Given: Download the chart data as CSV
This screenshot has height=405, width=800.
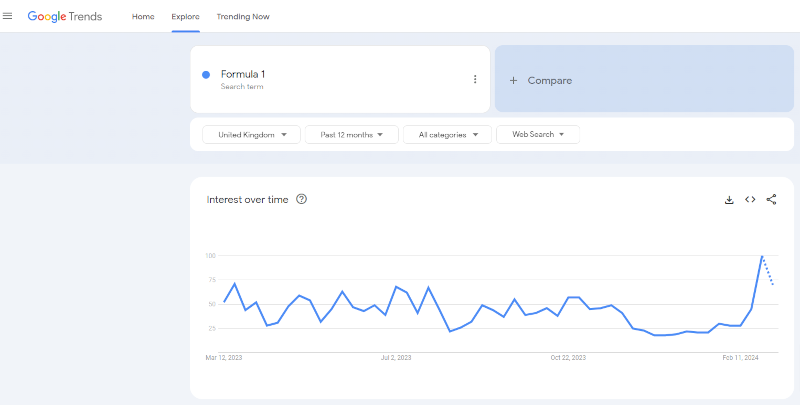Looking at the screenshot, I should [729, 200].
